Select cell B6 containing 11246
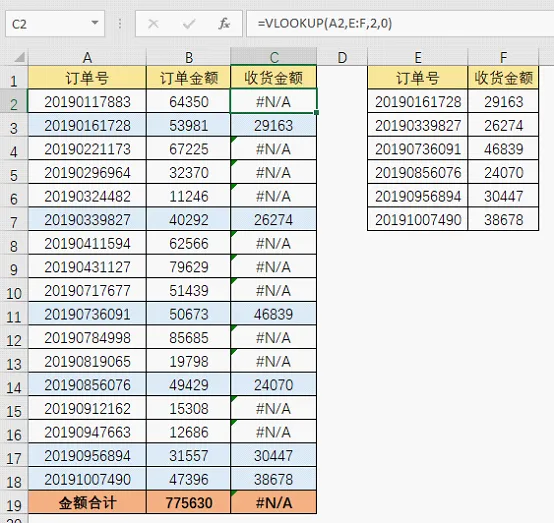Screen dimensions: 554x523 click(x=189, y=196)
